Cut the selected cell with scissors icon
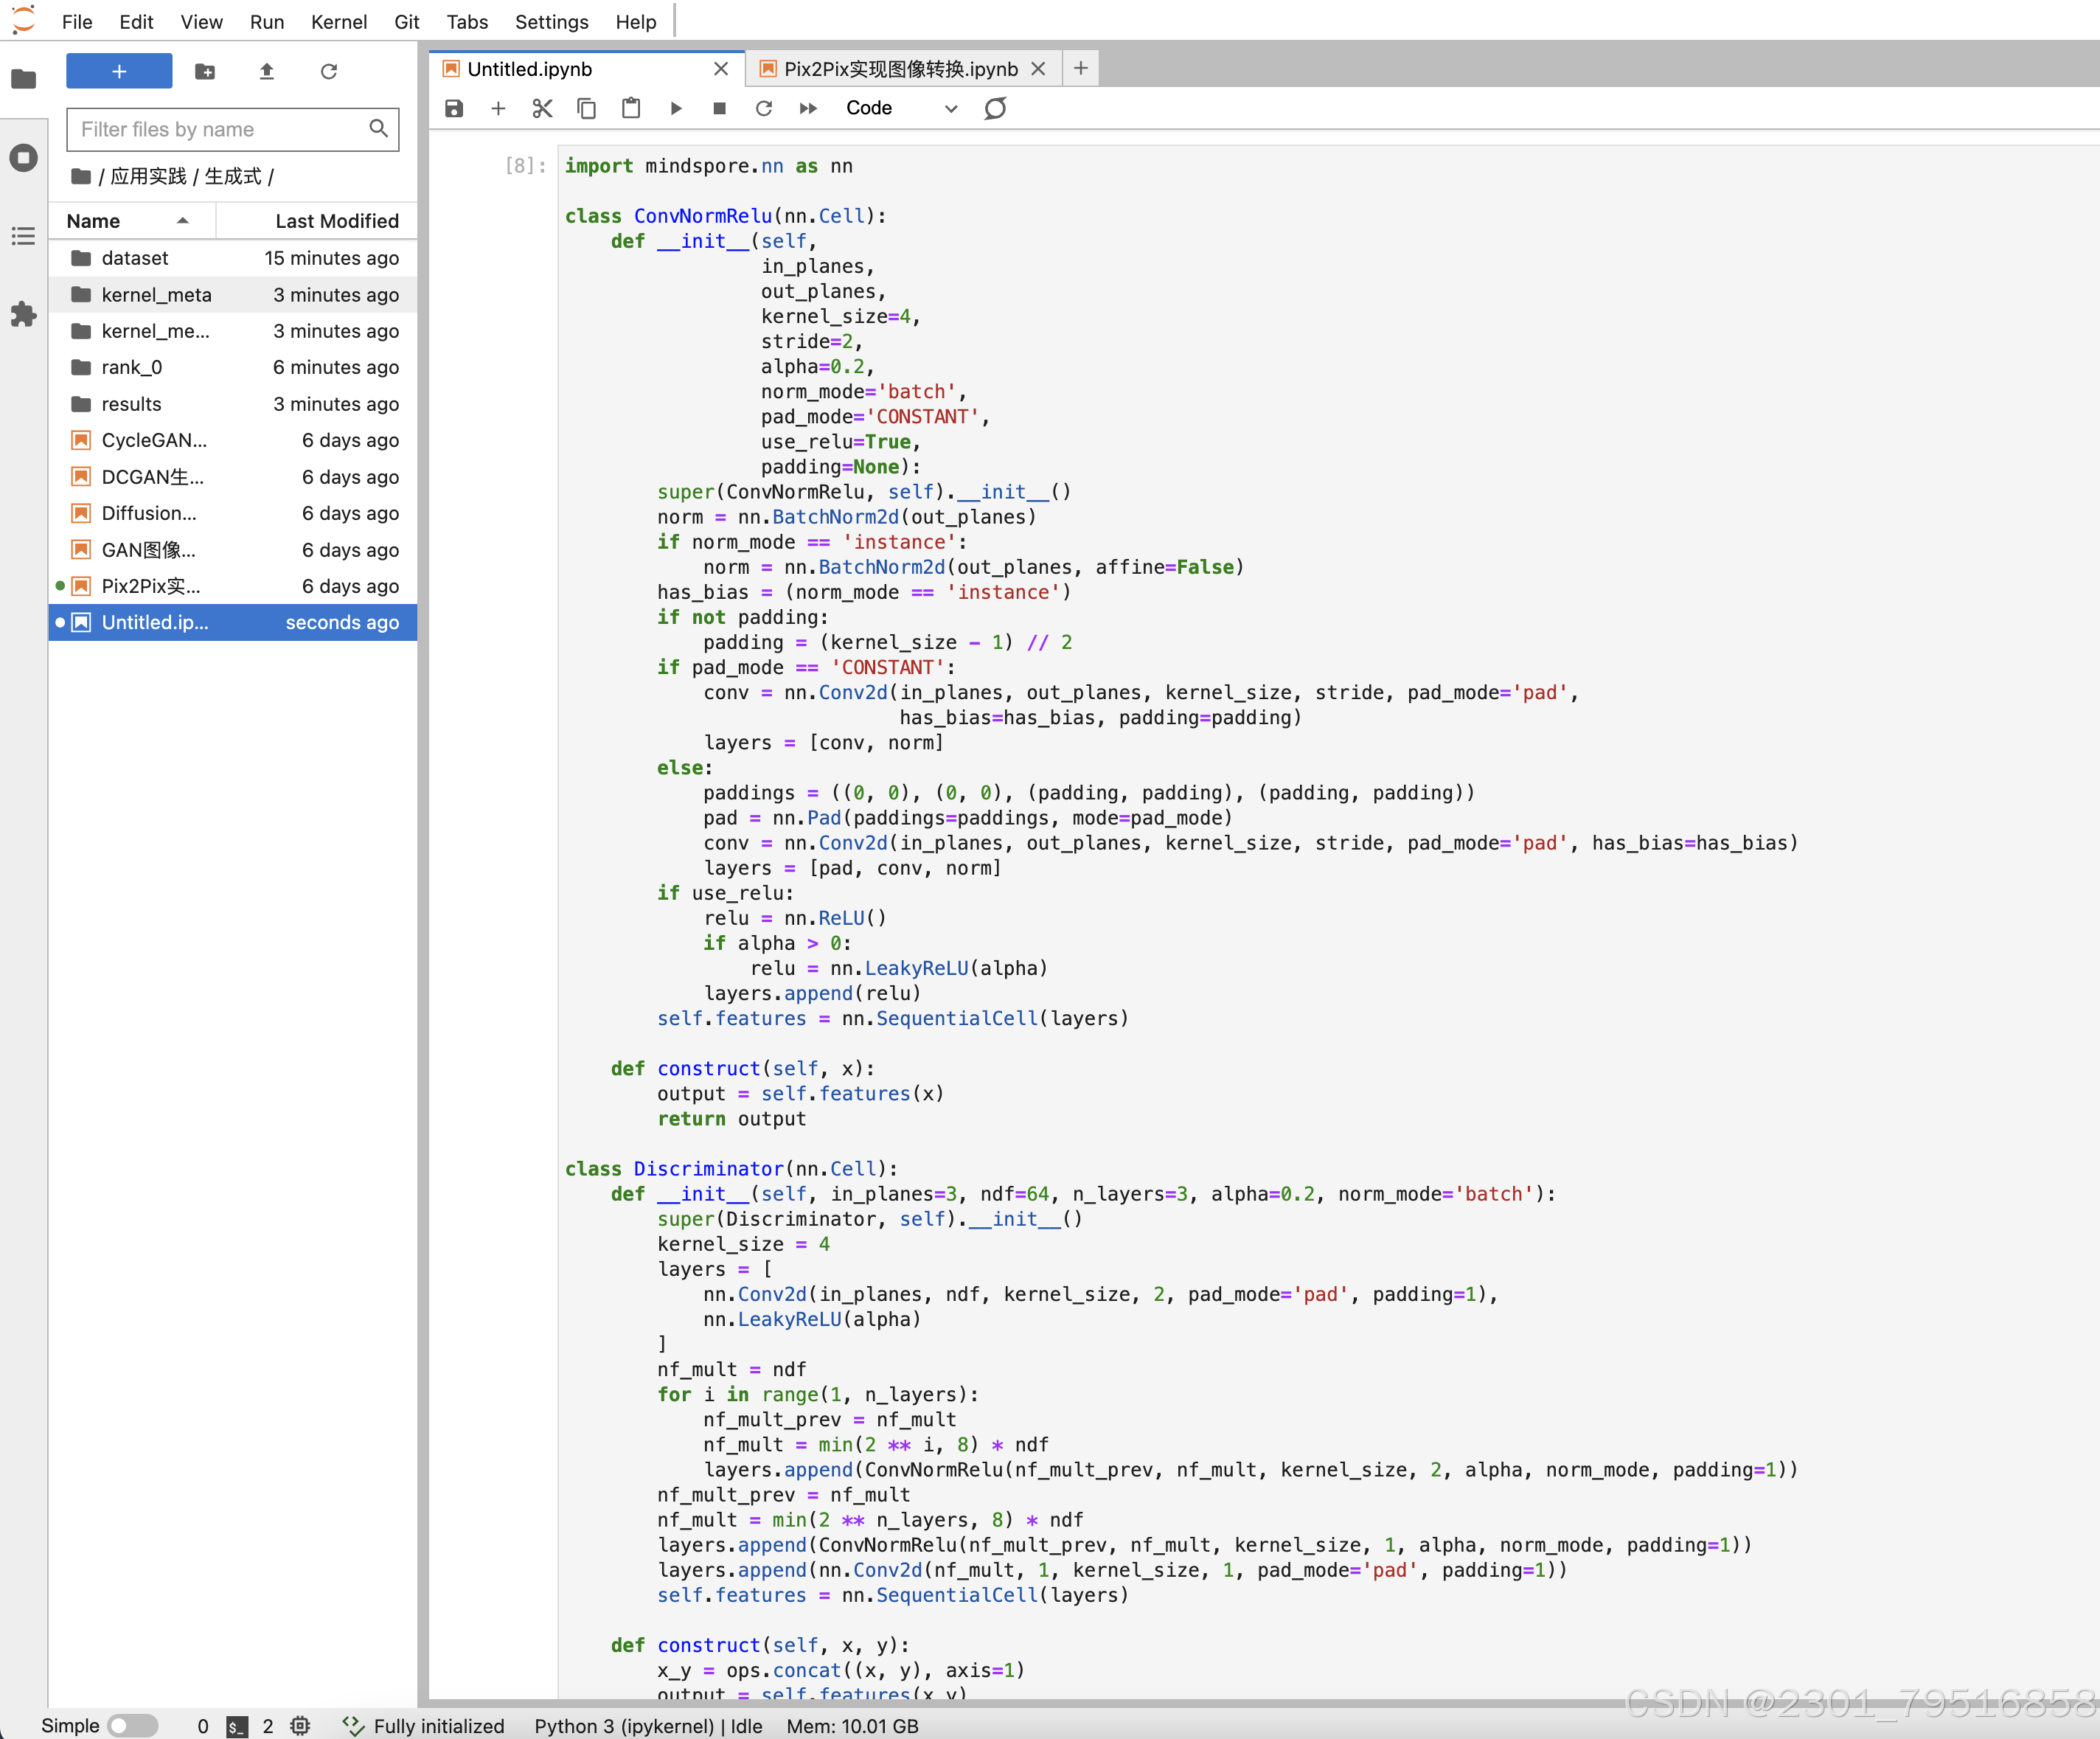Screen dimensions: 2100x1739 tap(542, 108)
